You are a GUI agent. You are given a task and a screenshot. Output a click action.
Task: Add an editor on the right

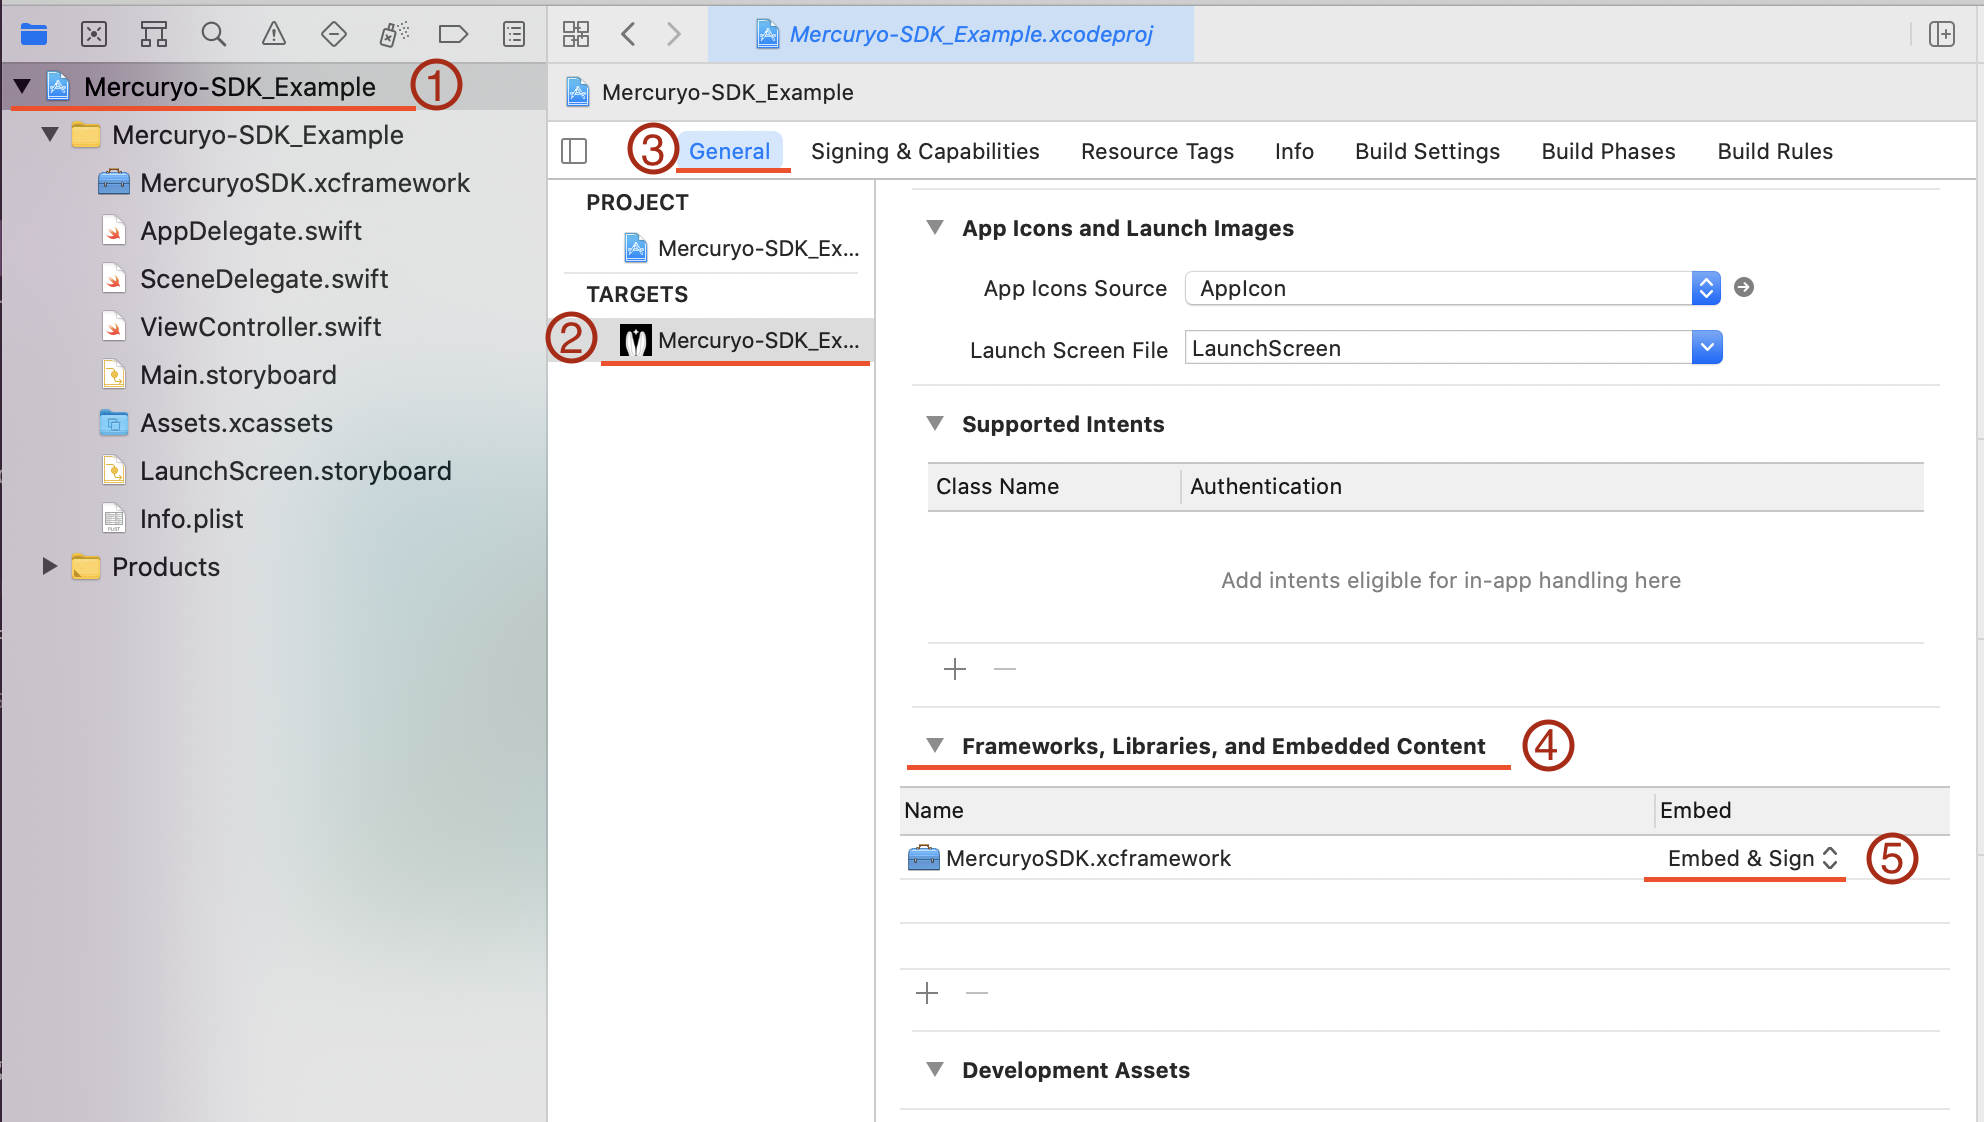(x=1941, y=34)
